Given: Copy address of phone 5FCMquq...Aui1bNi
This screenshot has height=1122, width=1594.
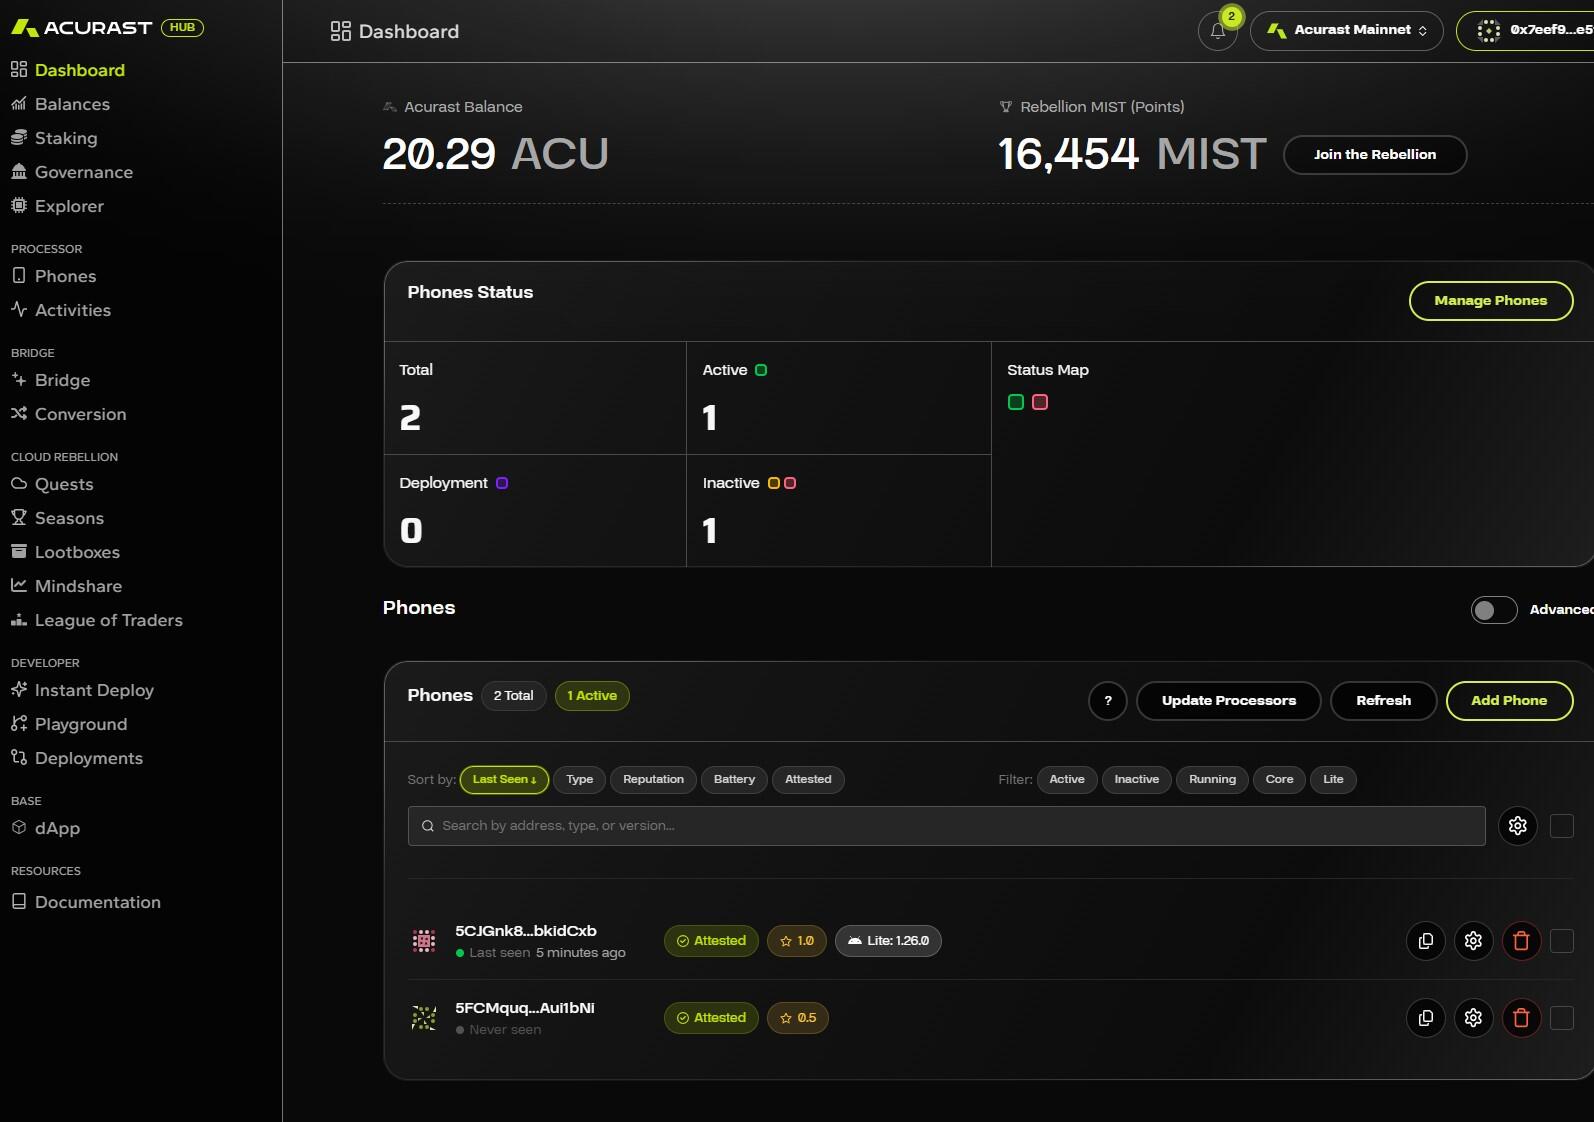Looking at the screenshot, I should [x=1426, y=1018].
